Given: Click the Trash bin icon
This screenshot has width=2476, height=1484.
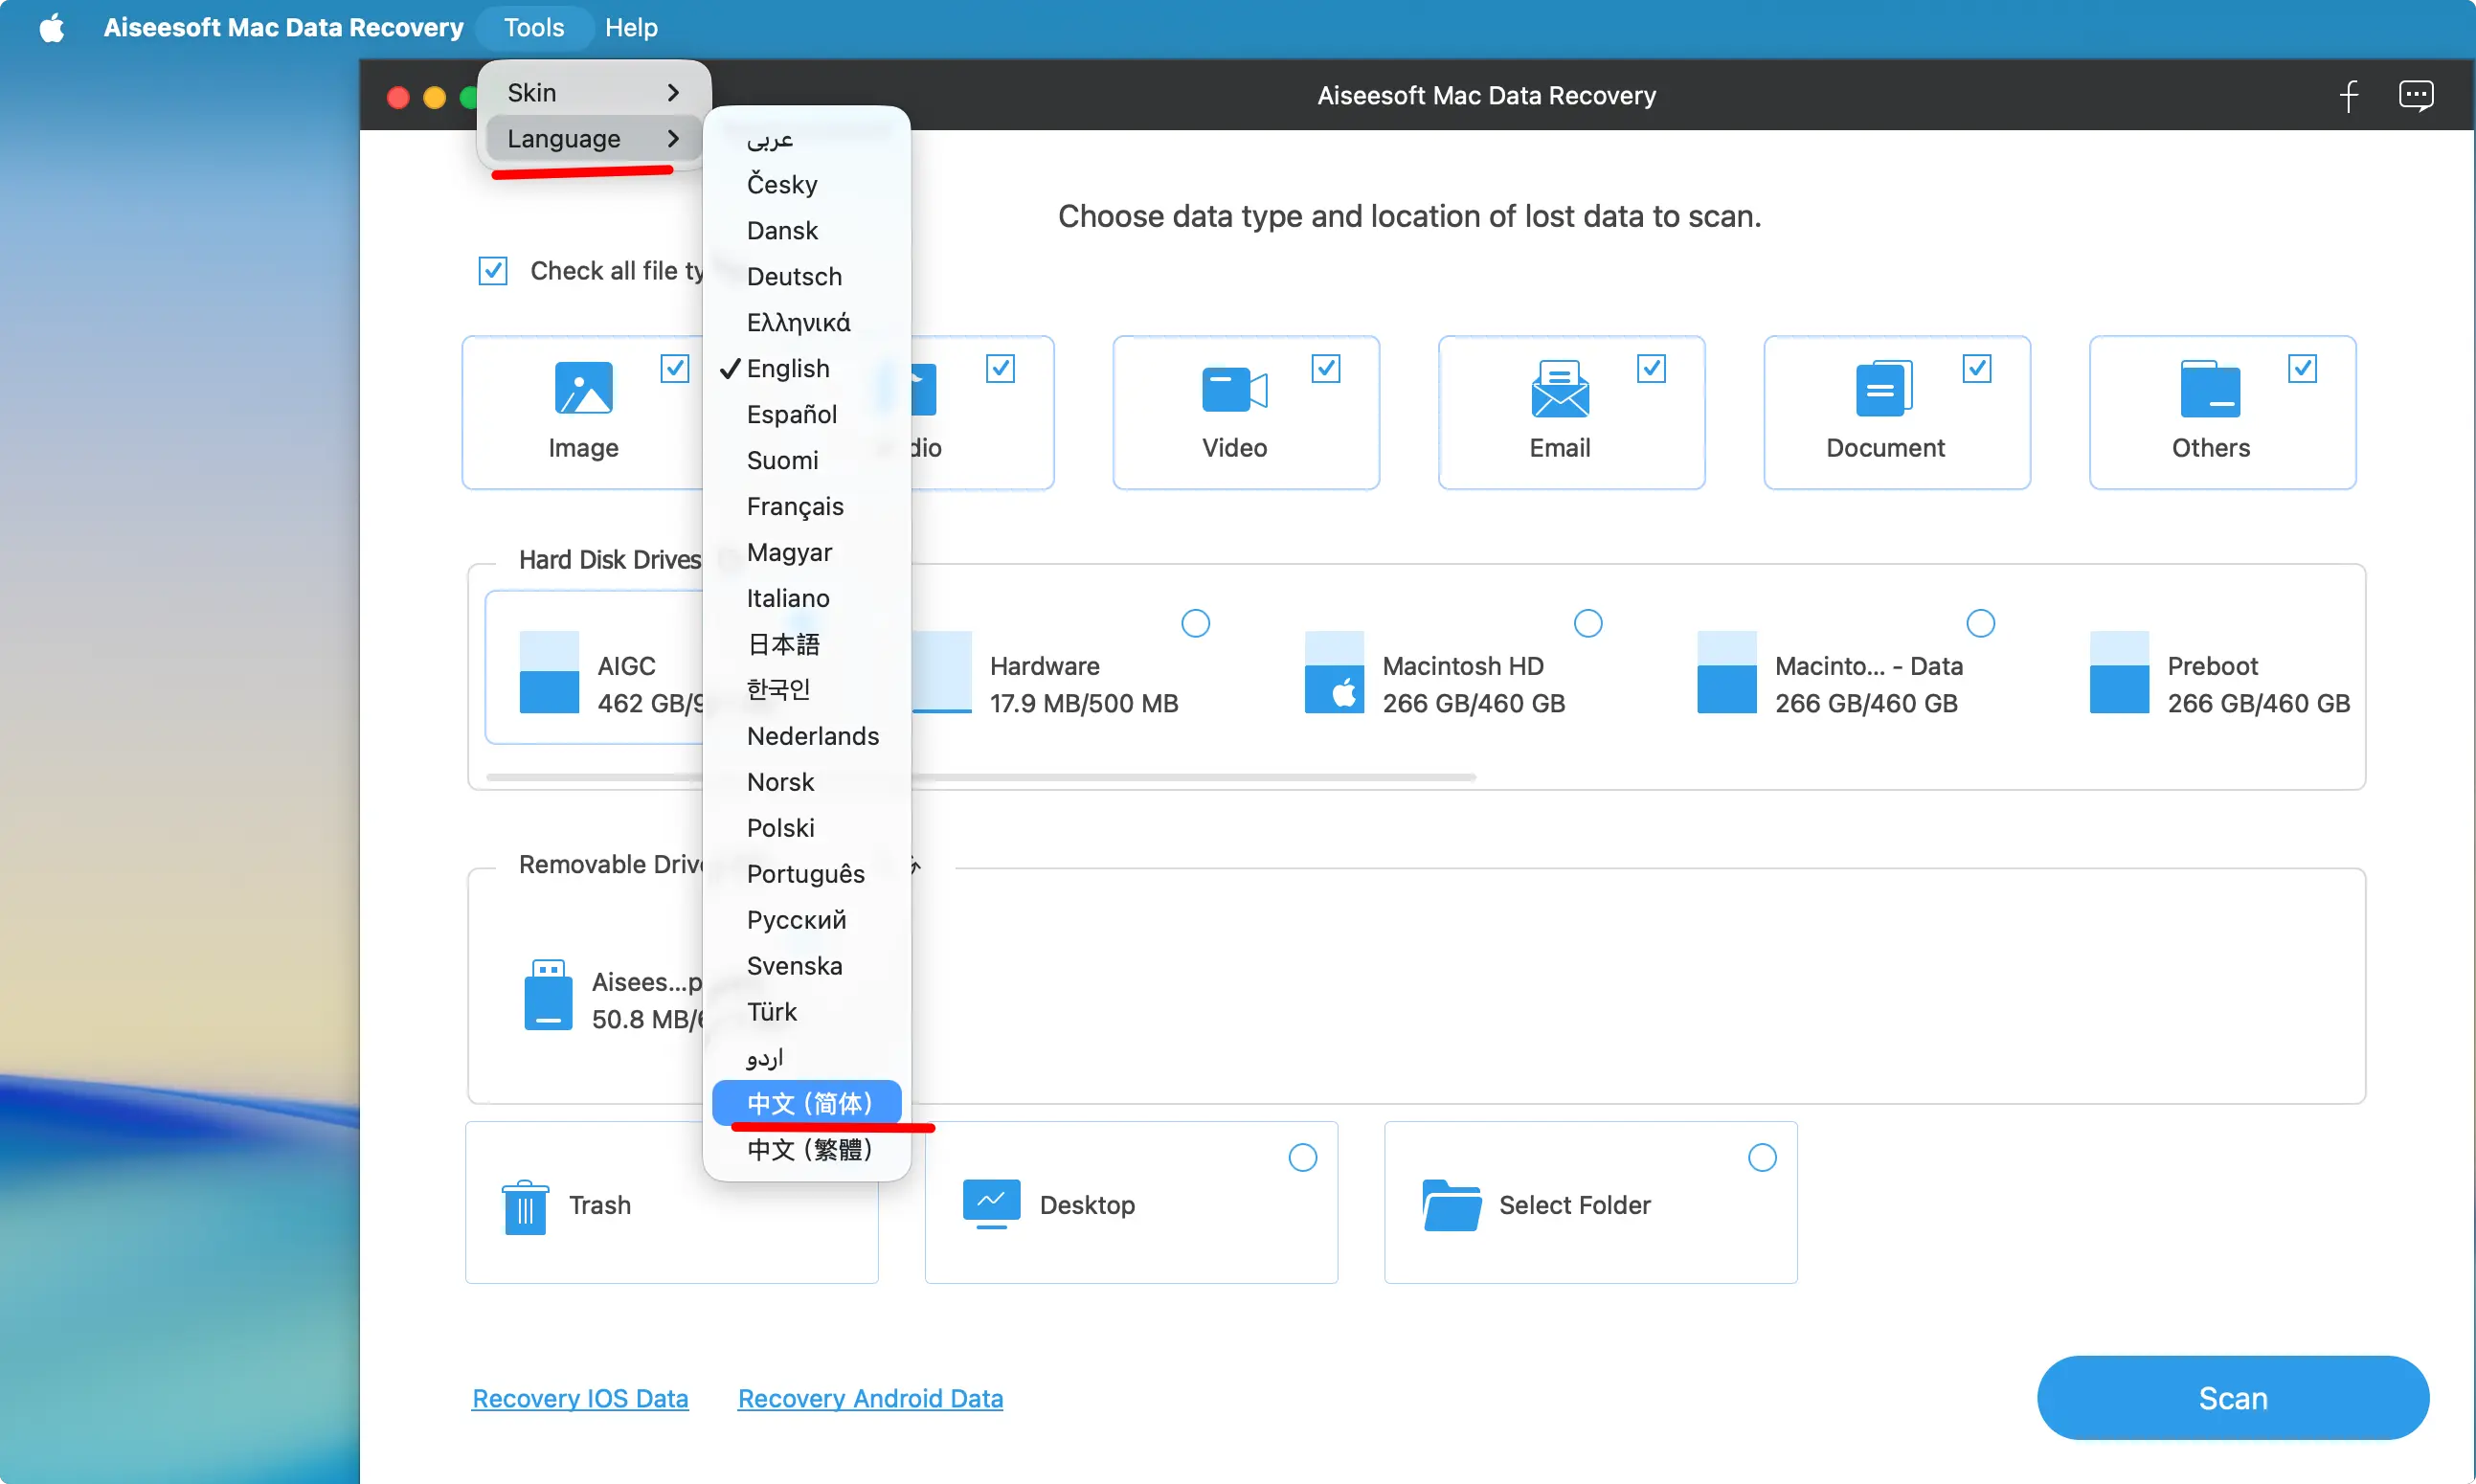Looking at the screenshot, I should [524, 1206].
